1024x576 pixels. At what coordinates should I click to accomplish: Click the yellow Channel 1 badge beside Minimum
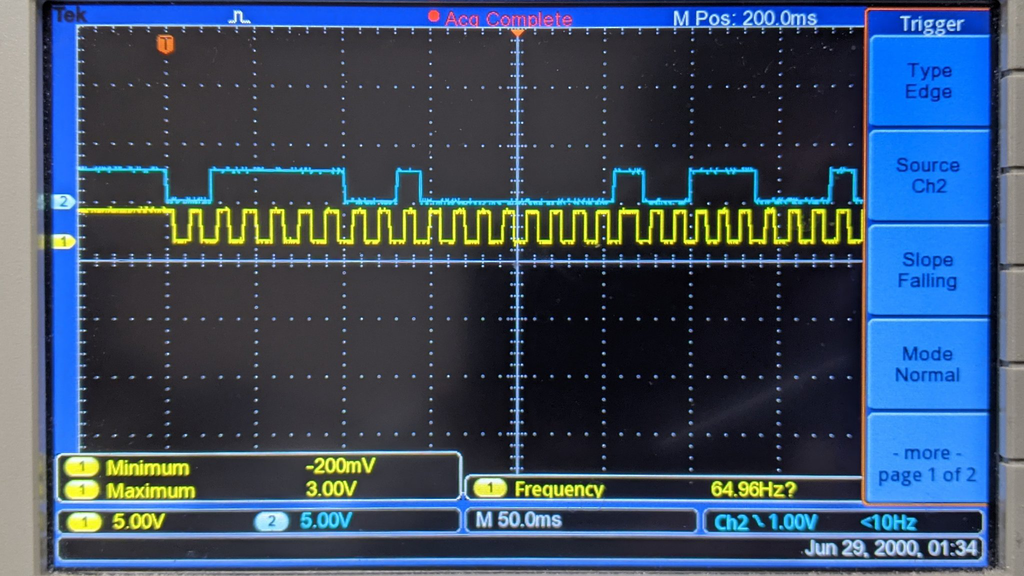[82, 466]
